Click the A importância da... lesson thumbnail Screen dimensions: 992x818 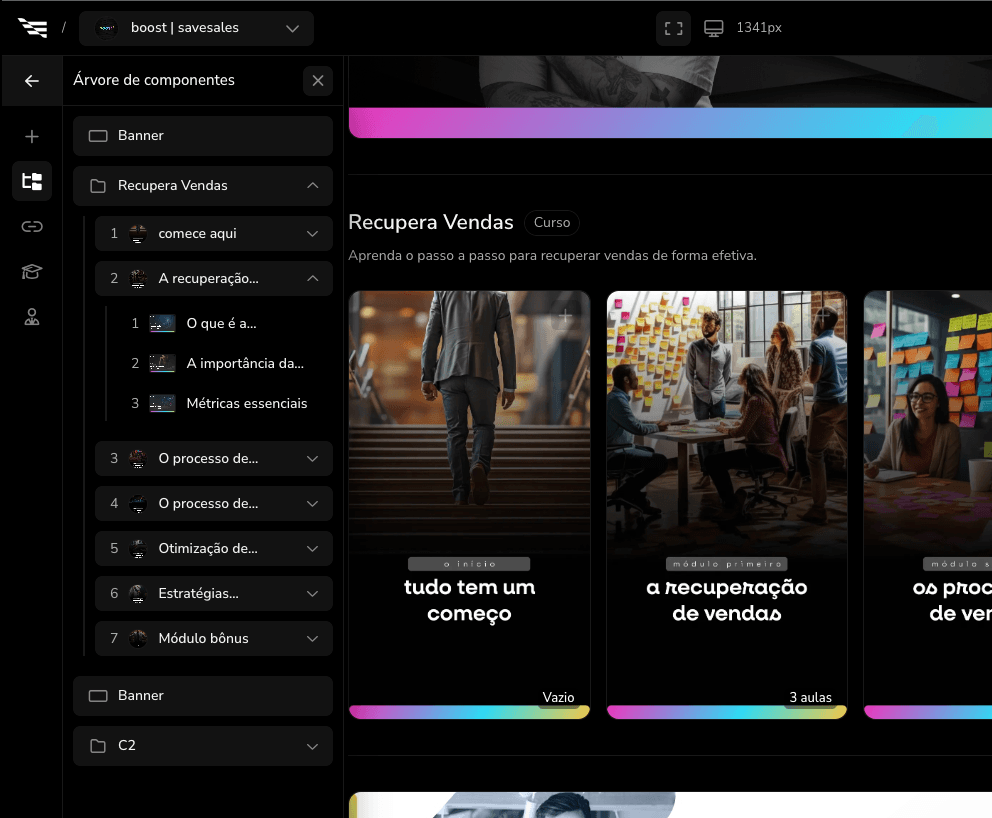click(162, 363)
